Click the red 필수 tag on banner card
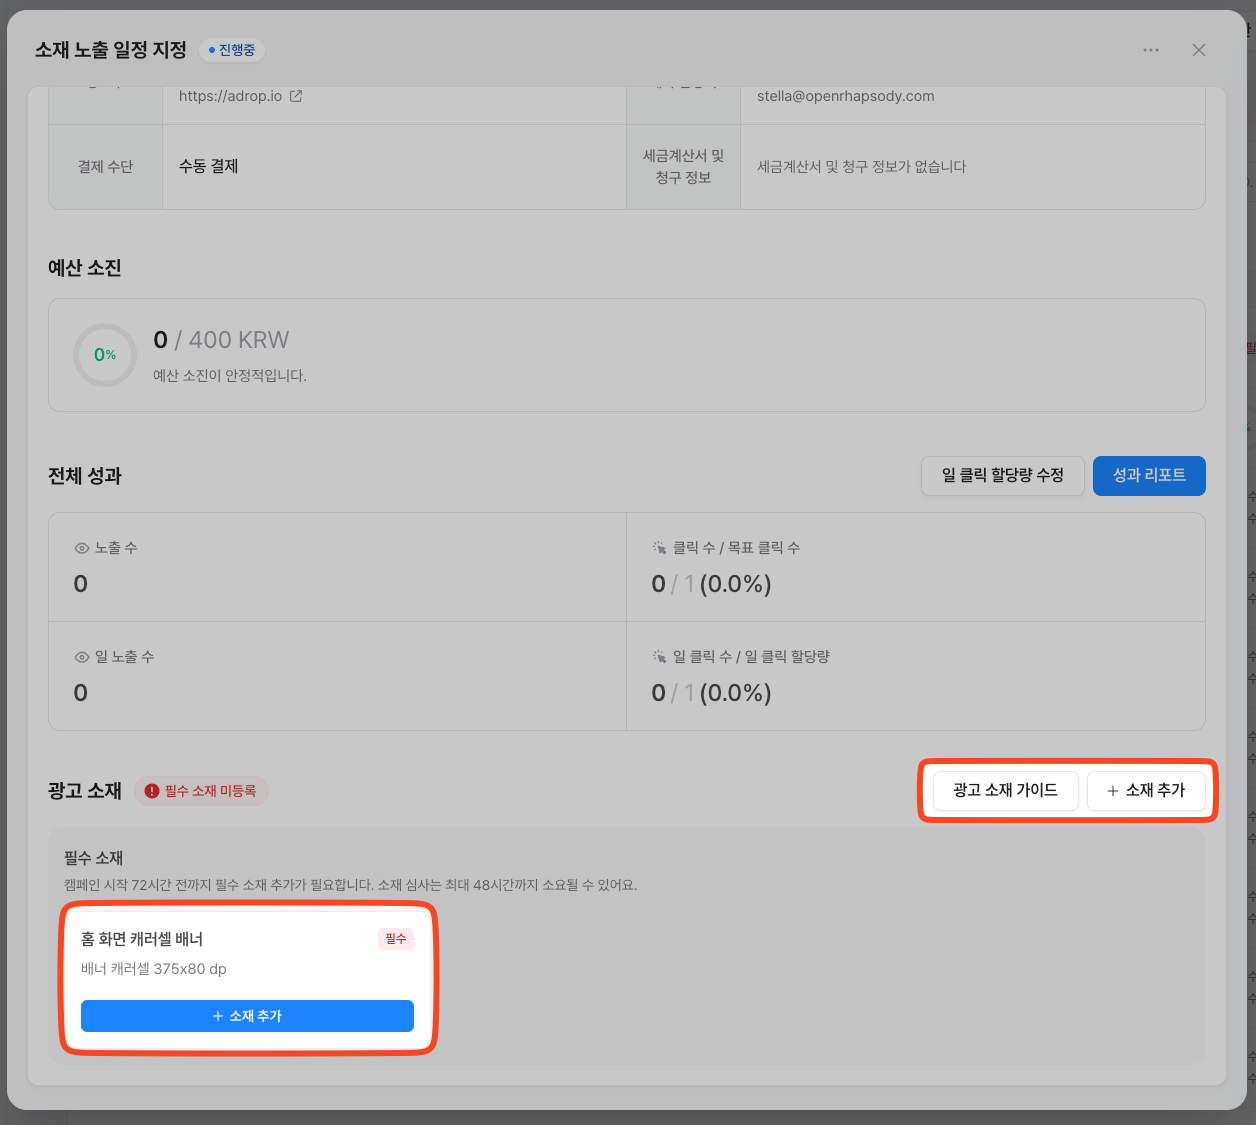 tap(396, 939)
